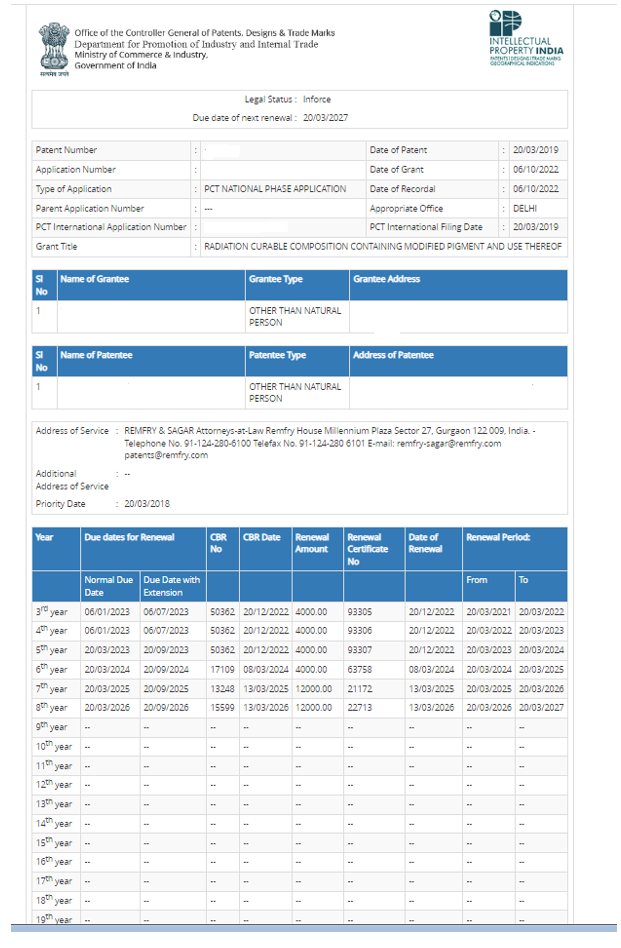This screenshot has width=621, height=948.
Task: Select the 12th year row label
Action: click(x=54, y=785)
